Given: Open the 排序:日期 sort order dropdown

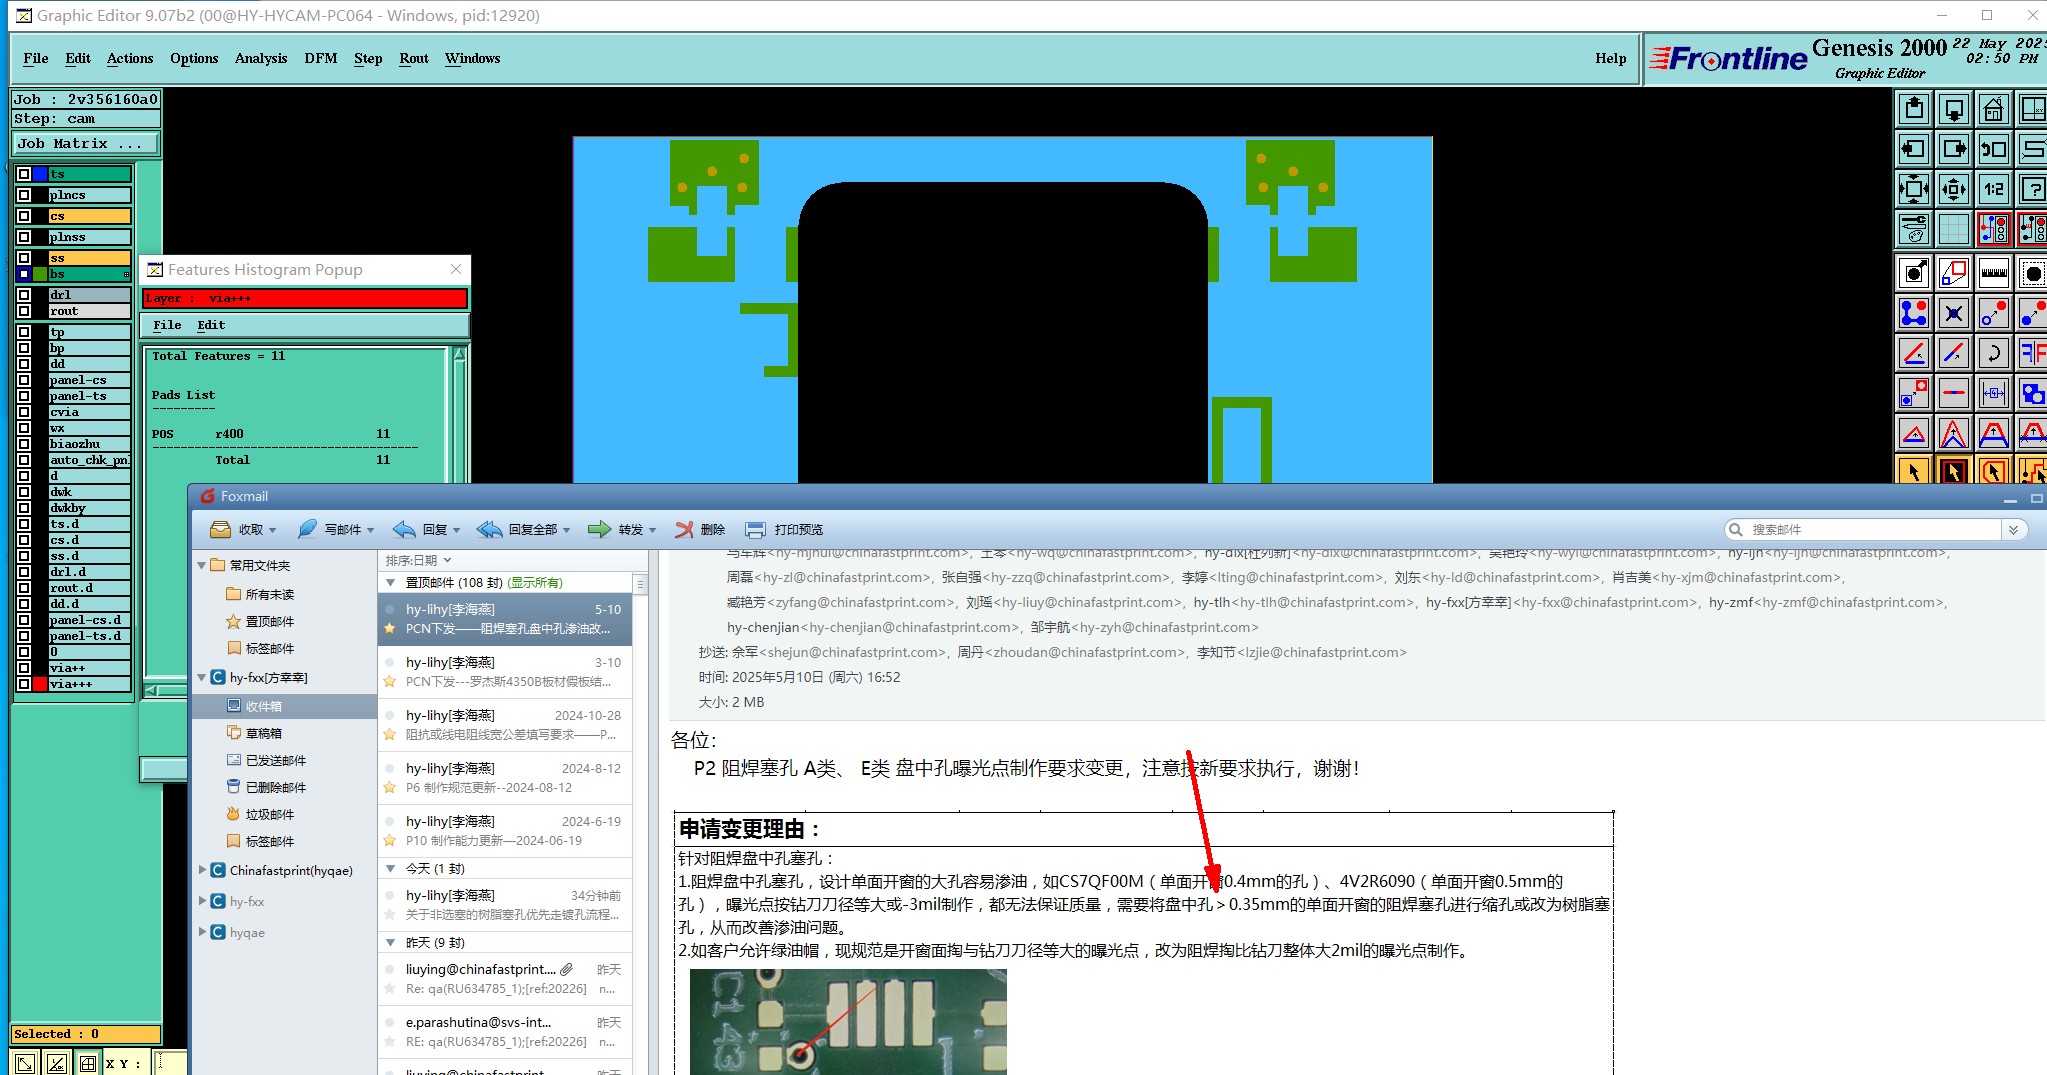Looking at the screenshot, I should 418,560.
